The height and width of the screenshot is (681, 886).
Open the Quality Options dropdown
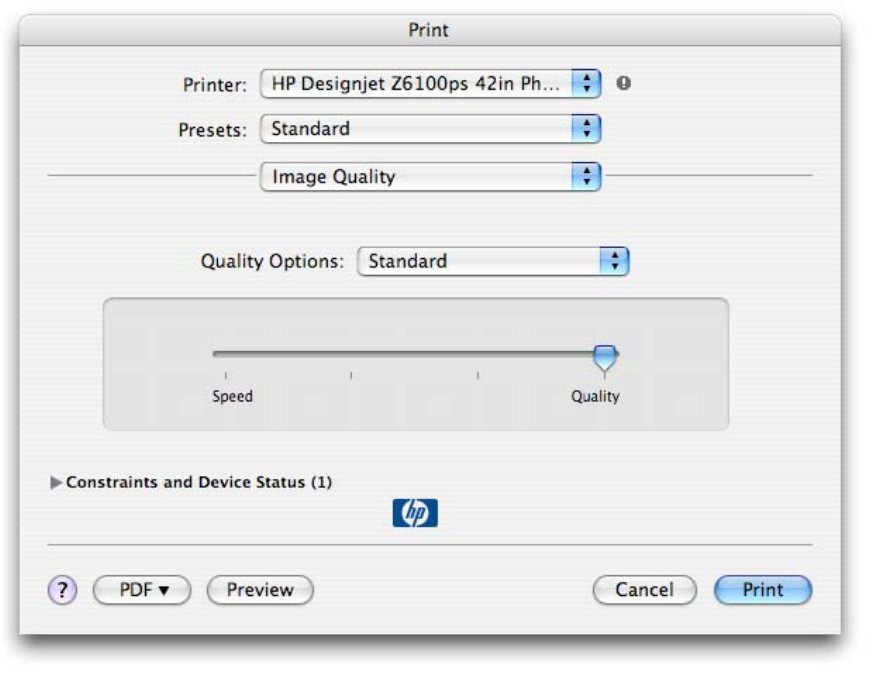click(492, 262)
